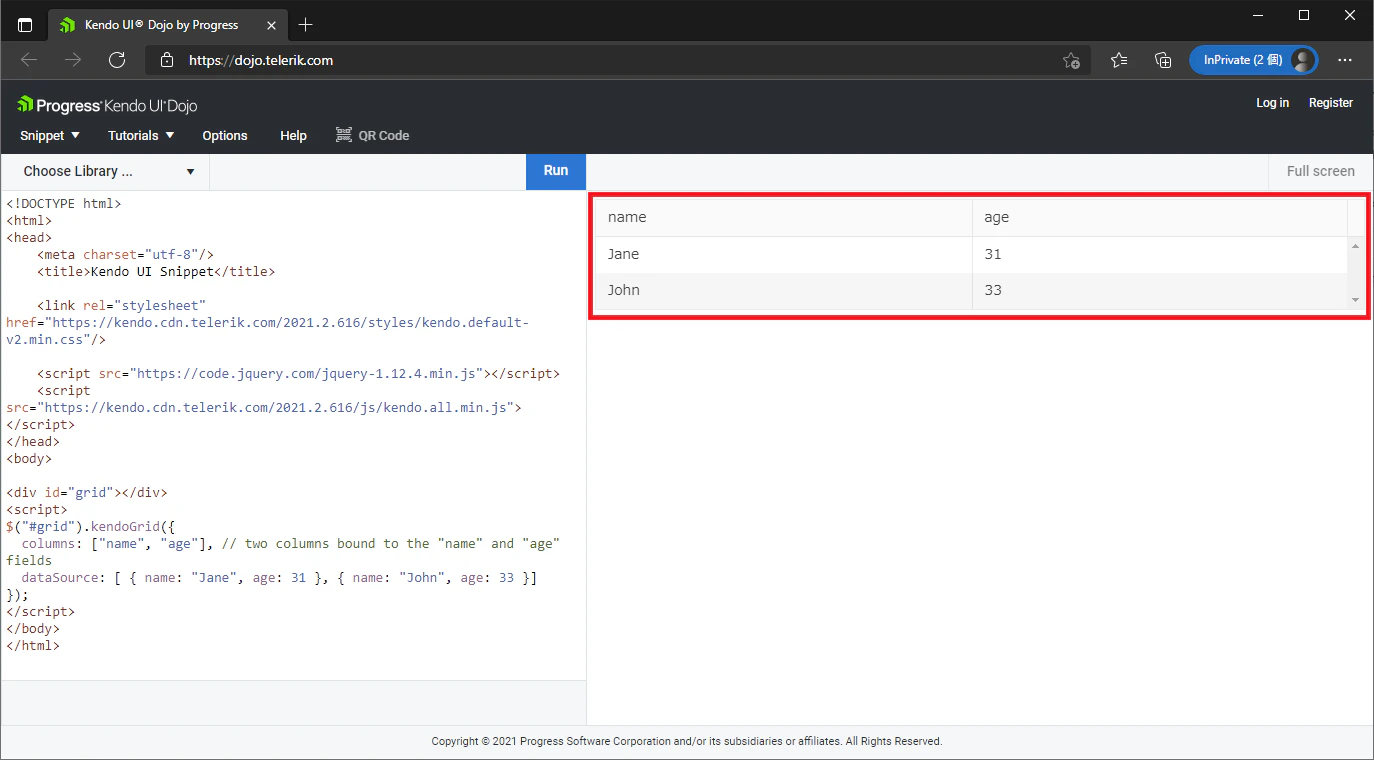The width and height of the screenshot is (1374, 760).
Task: Click the address bar URL field
Action: (x=620, y=60)
